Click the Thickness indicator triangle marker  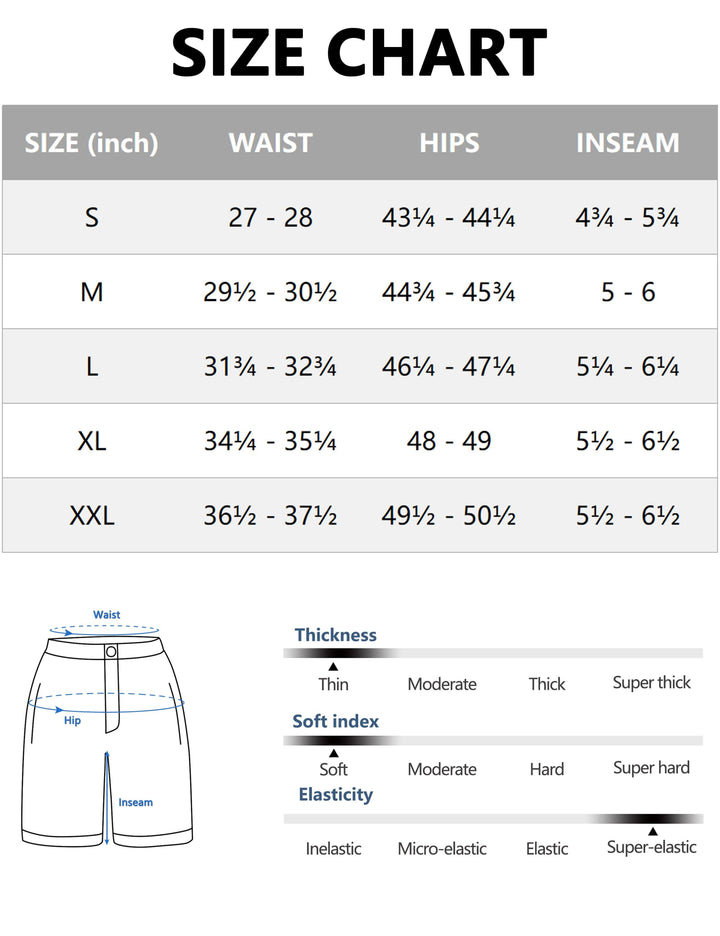[333, 666]
